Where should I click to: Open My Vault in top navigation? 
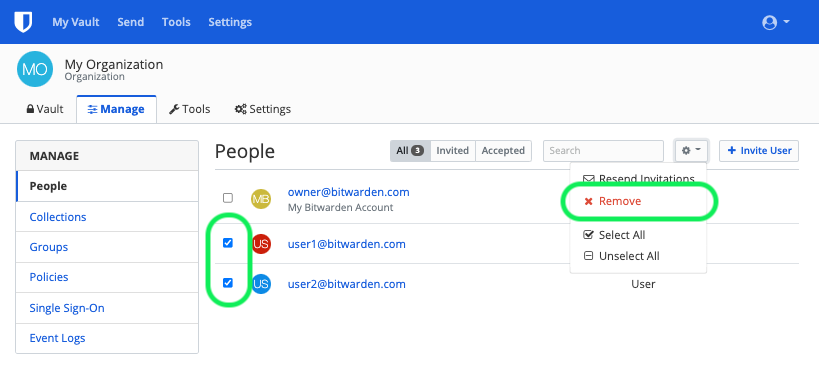(76, 22)
